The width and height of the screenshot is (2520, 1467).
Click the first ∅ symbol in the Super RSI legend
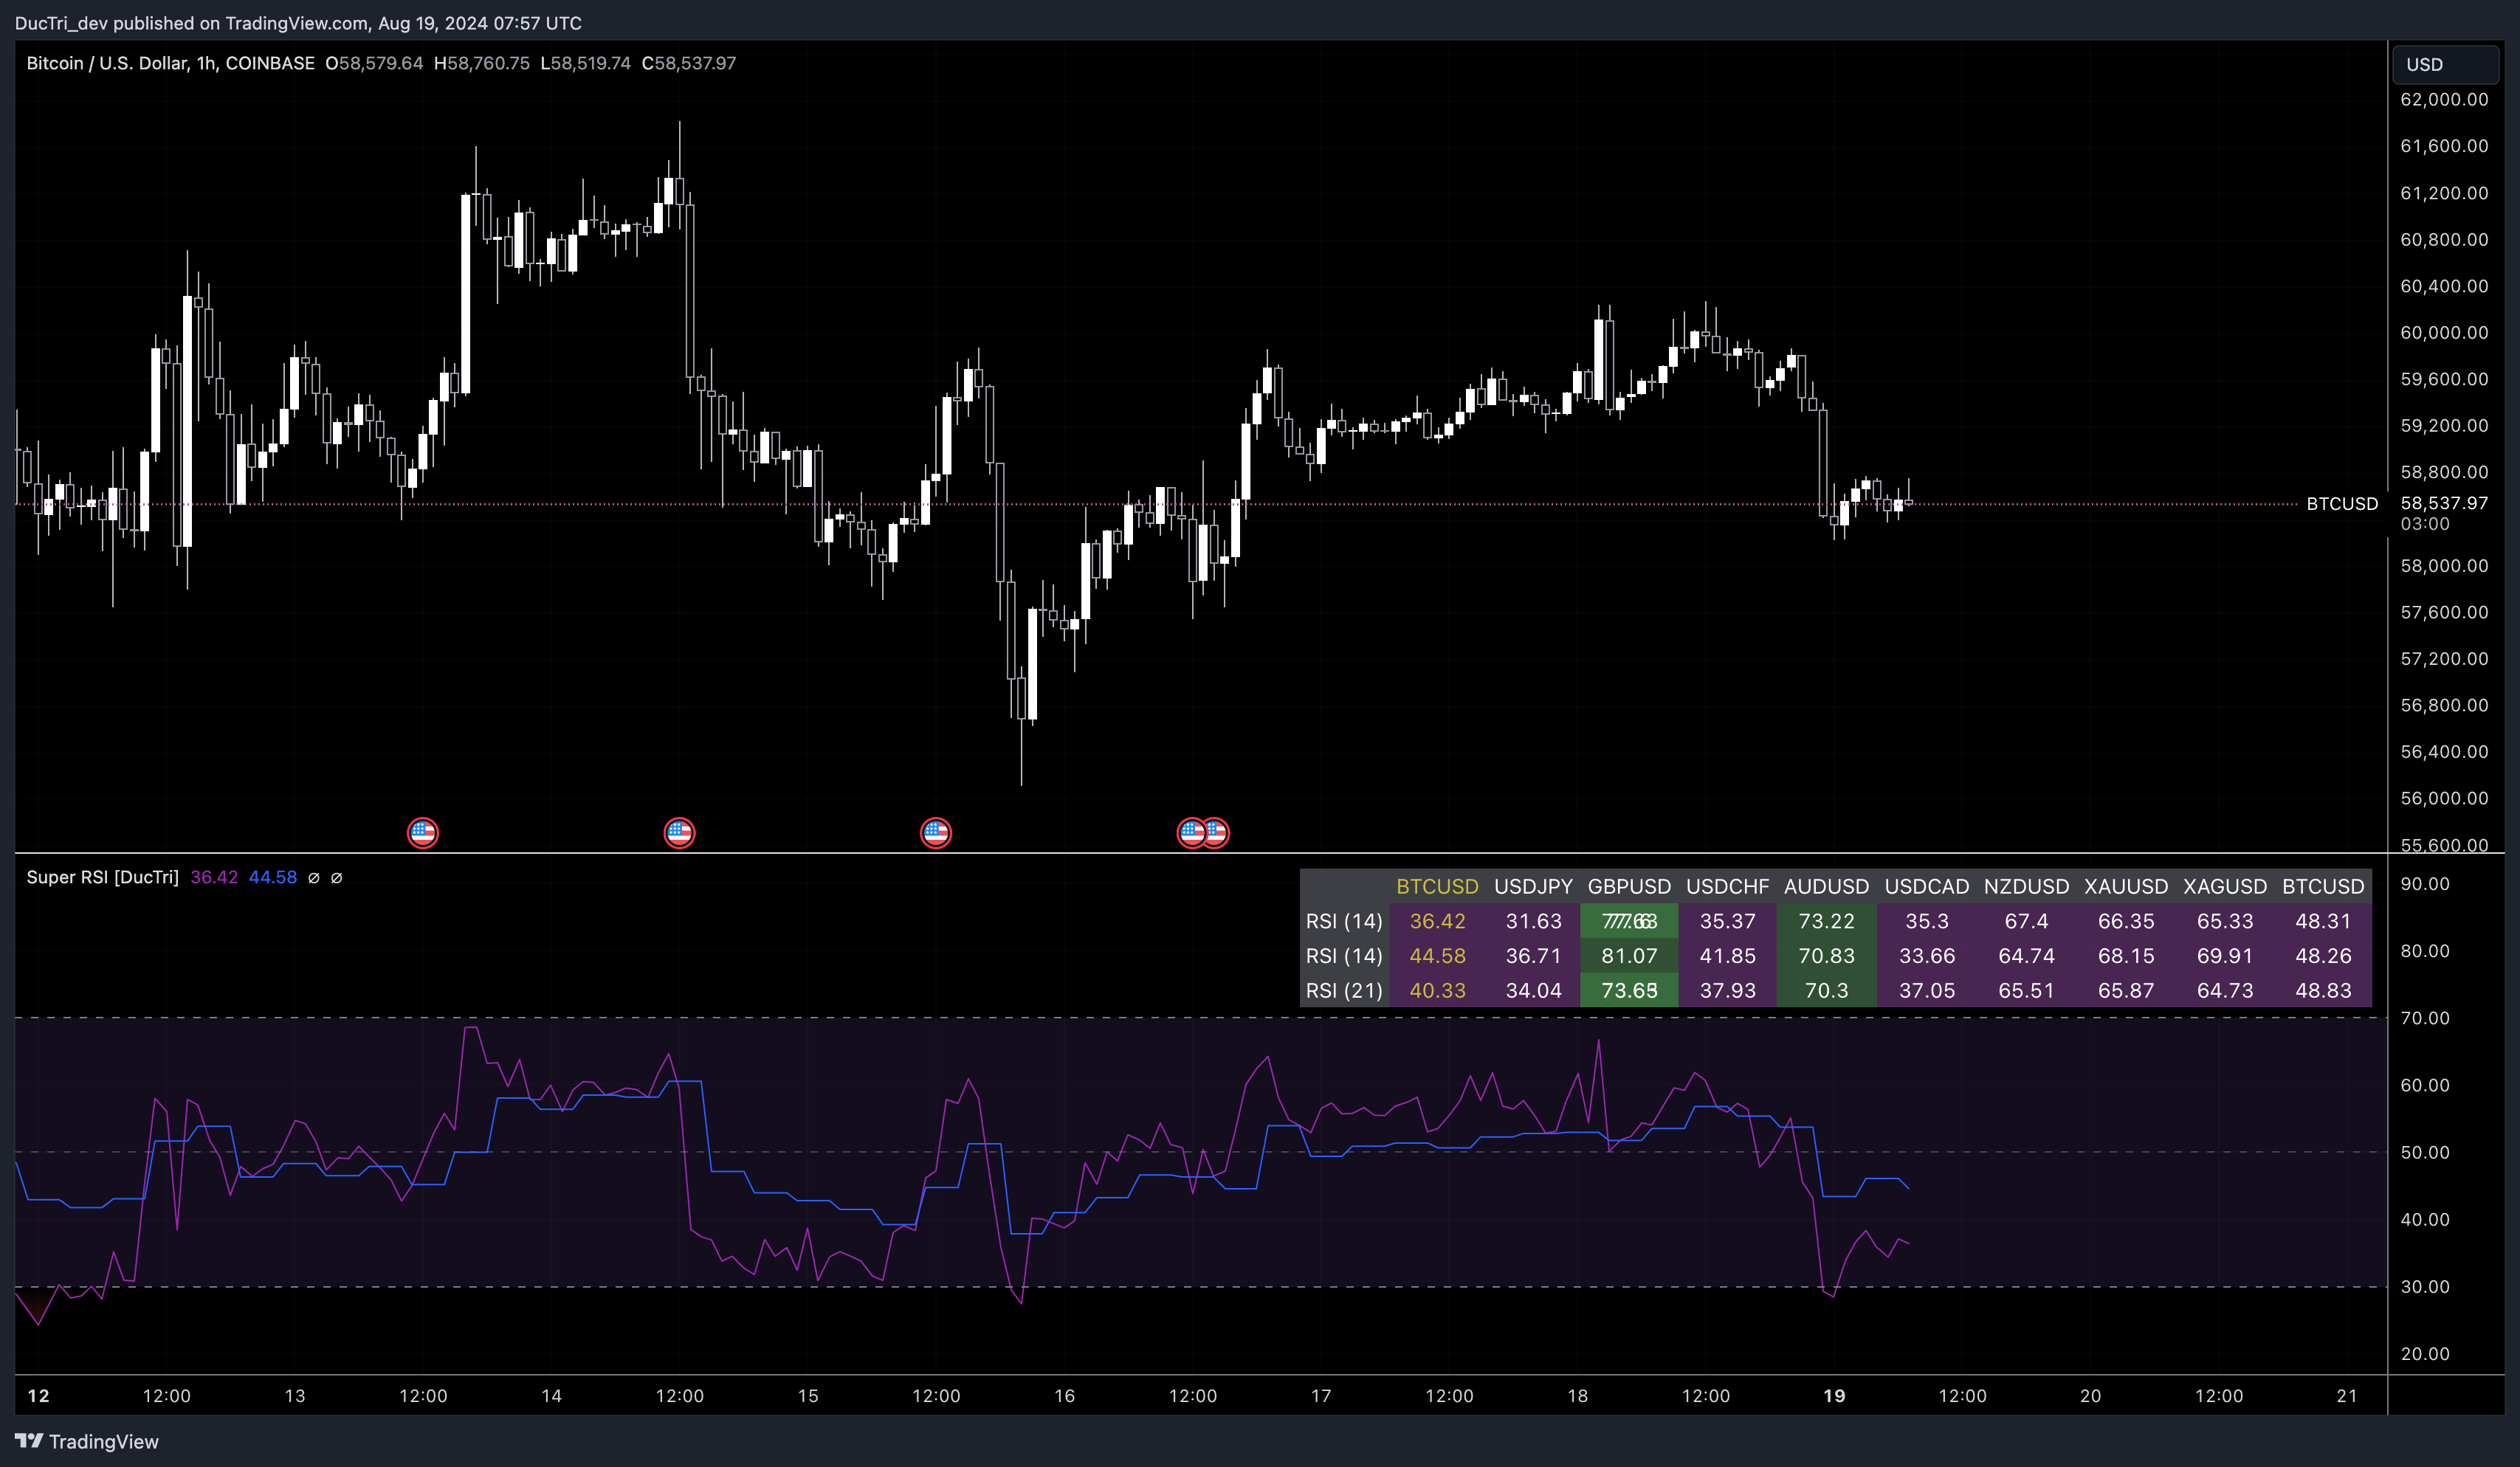click(314, 877)
